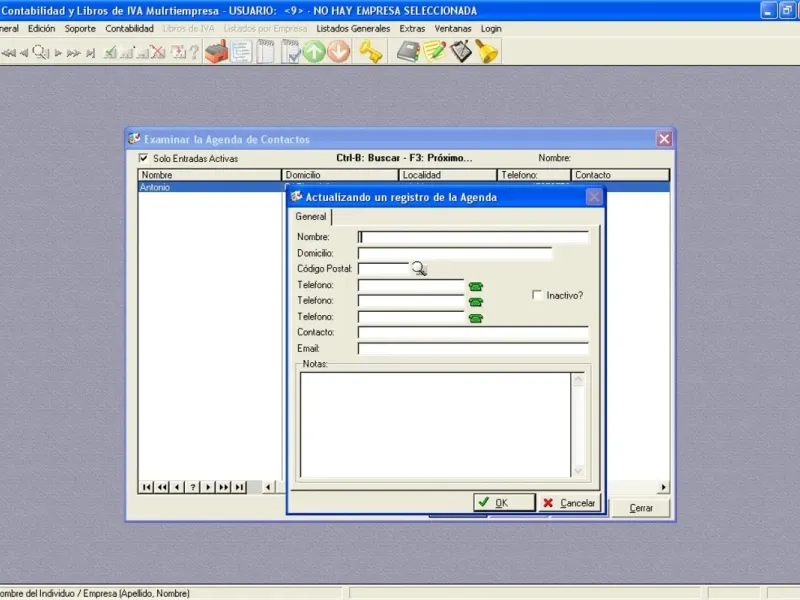Dial the second Telefono green phone icon
800x600 pixels.
[476, 302]
